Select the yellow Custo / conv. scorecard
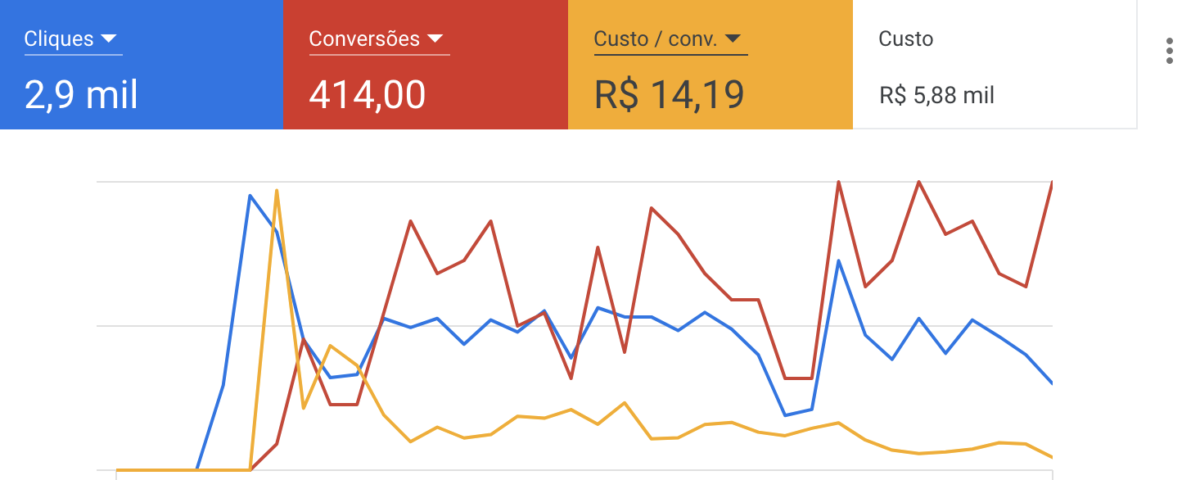 [710, 64]
